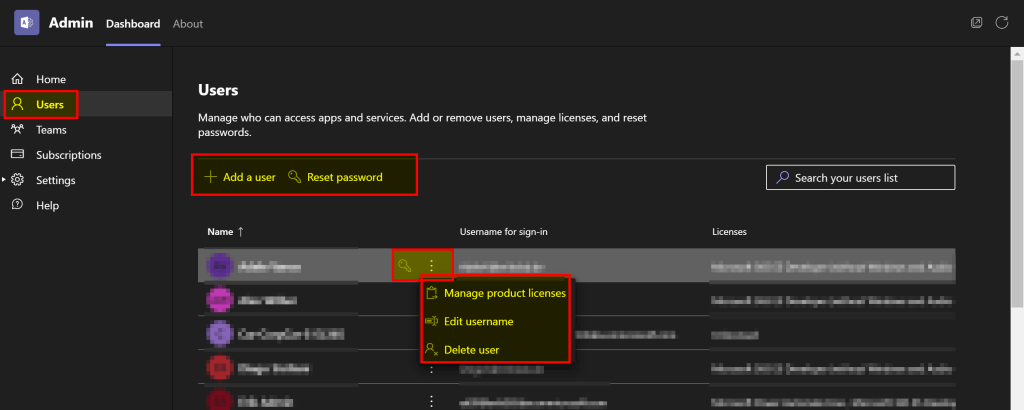Click the Admin app logo icon

tap(26, 23)
